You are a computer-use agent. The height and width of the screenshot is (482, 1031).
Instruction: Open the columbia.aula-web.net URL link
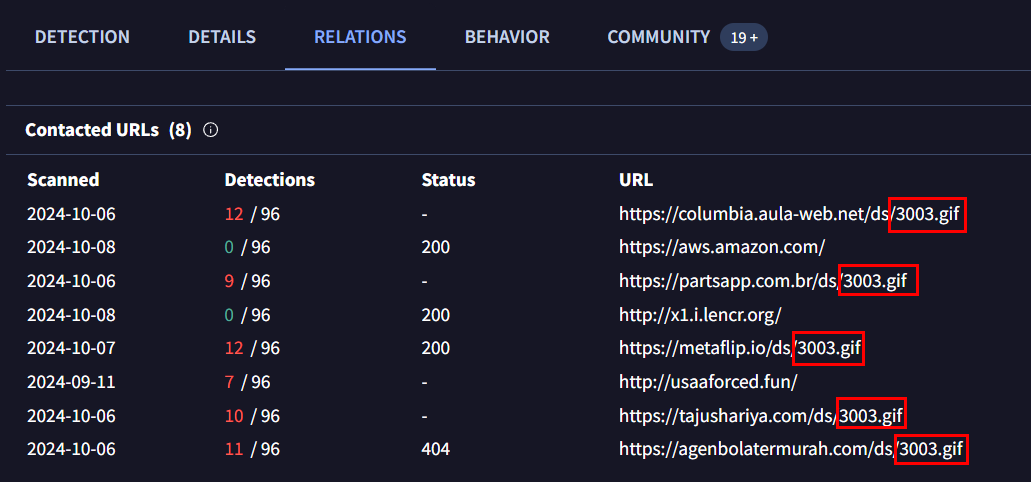point(792,214)
